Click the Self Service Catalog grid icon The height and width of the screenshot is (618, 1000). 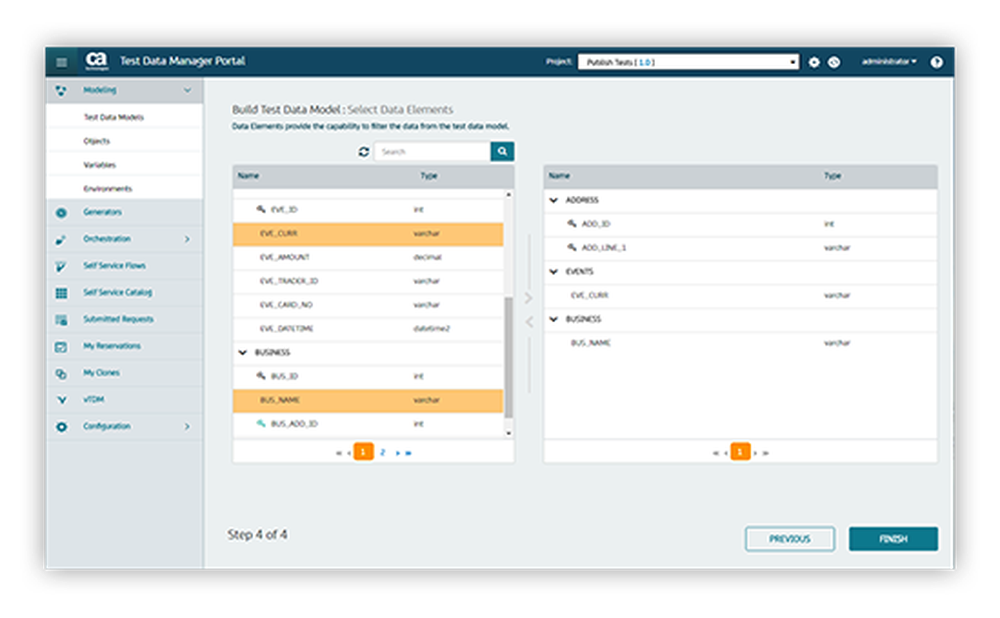click(x=61, y=293)
